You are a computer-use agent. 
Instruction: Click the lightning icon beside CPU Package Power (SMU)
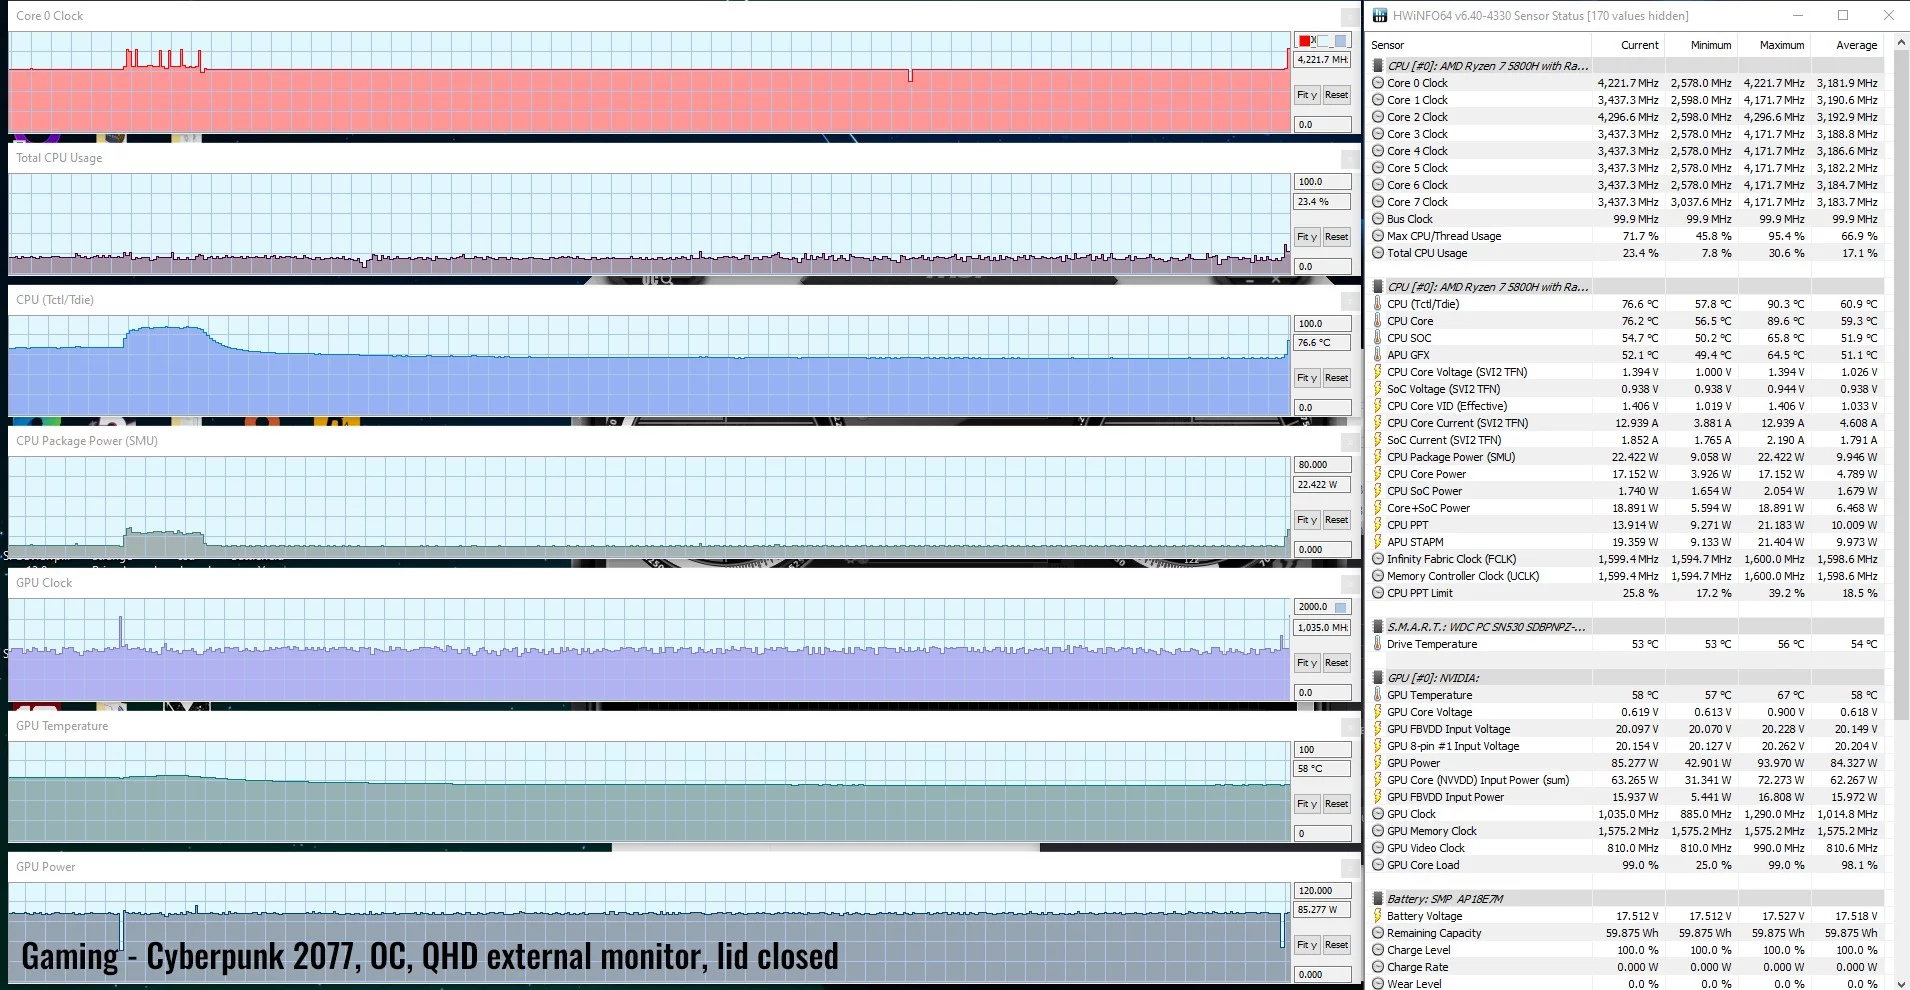click(x=1378, y=457)
